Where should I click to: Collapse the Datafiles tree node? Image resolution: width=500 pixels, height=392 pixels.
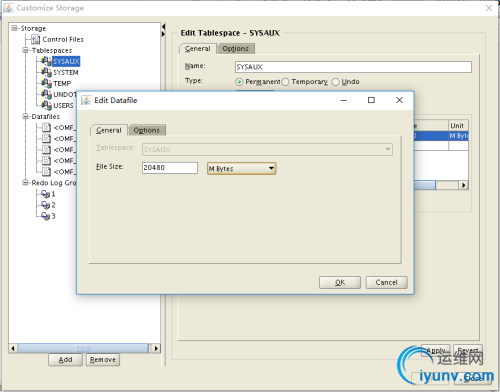click(x=25, y=116)
